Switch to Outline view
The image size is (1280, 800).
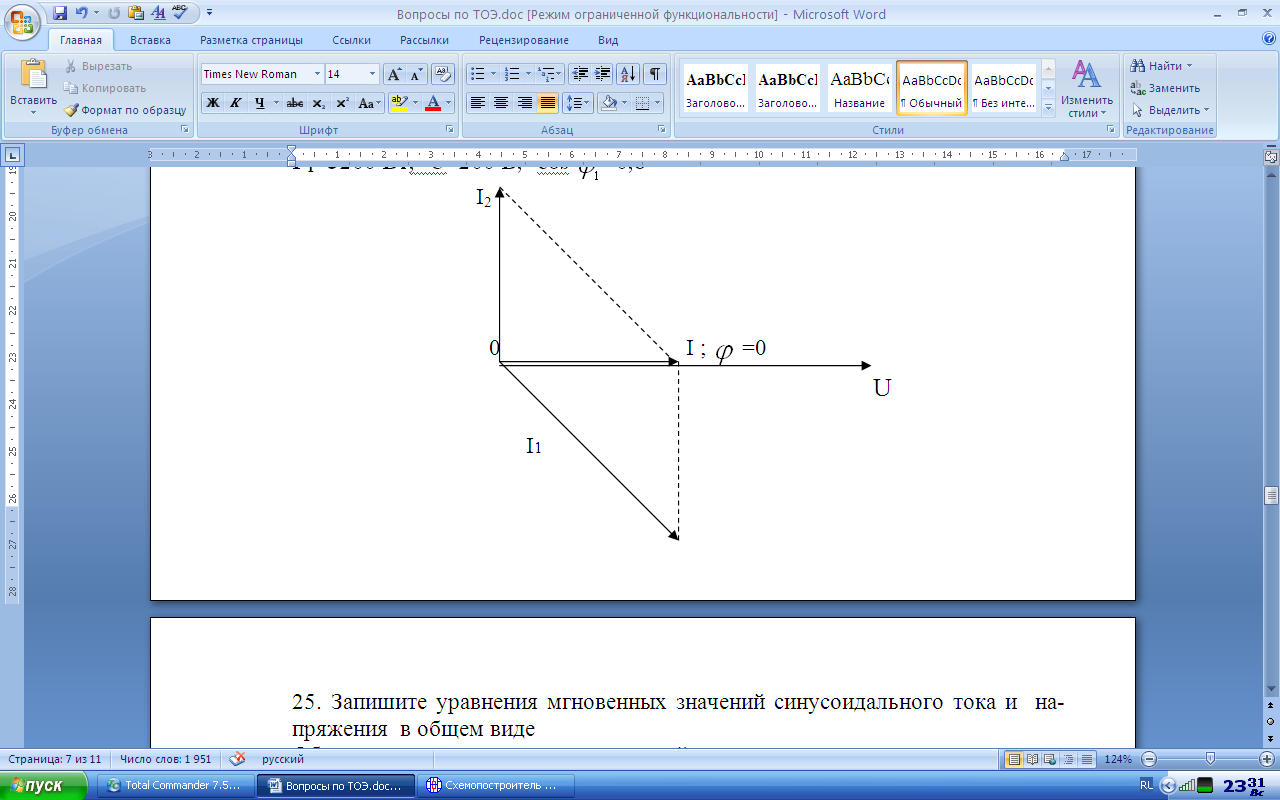(1069, 759)
